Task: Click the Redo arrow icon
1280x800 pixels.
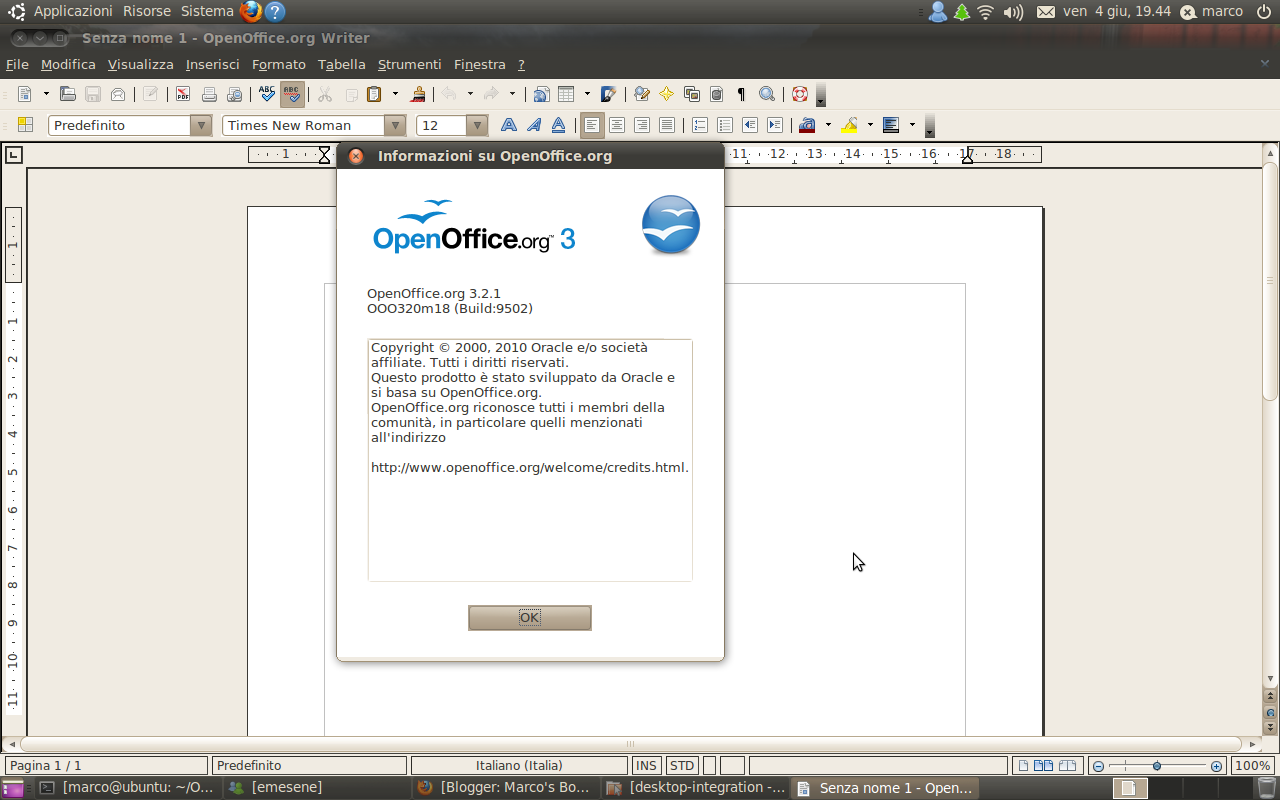Action: 491,94
